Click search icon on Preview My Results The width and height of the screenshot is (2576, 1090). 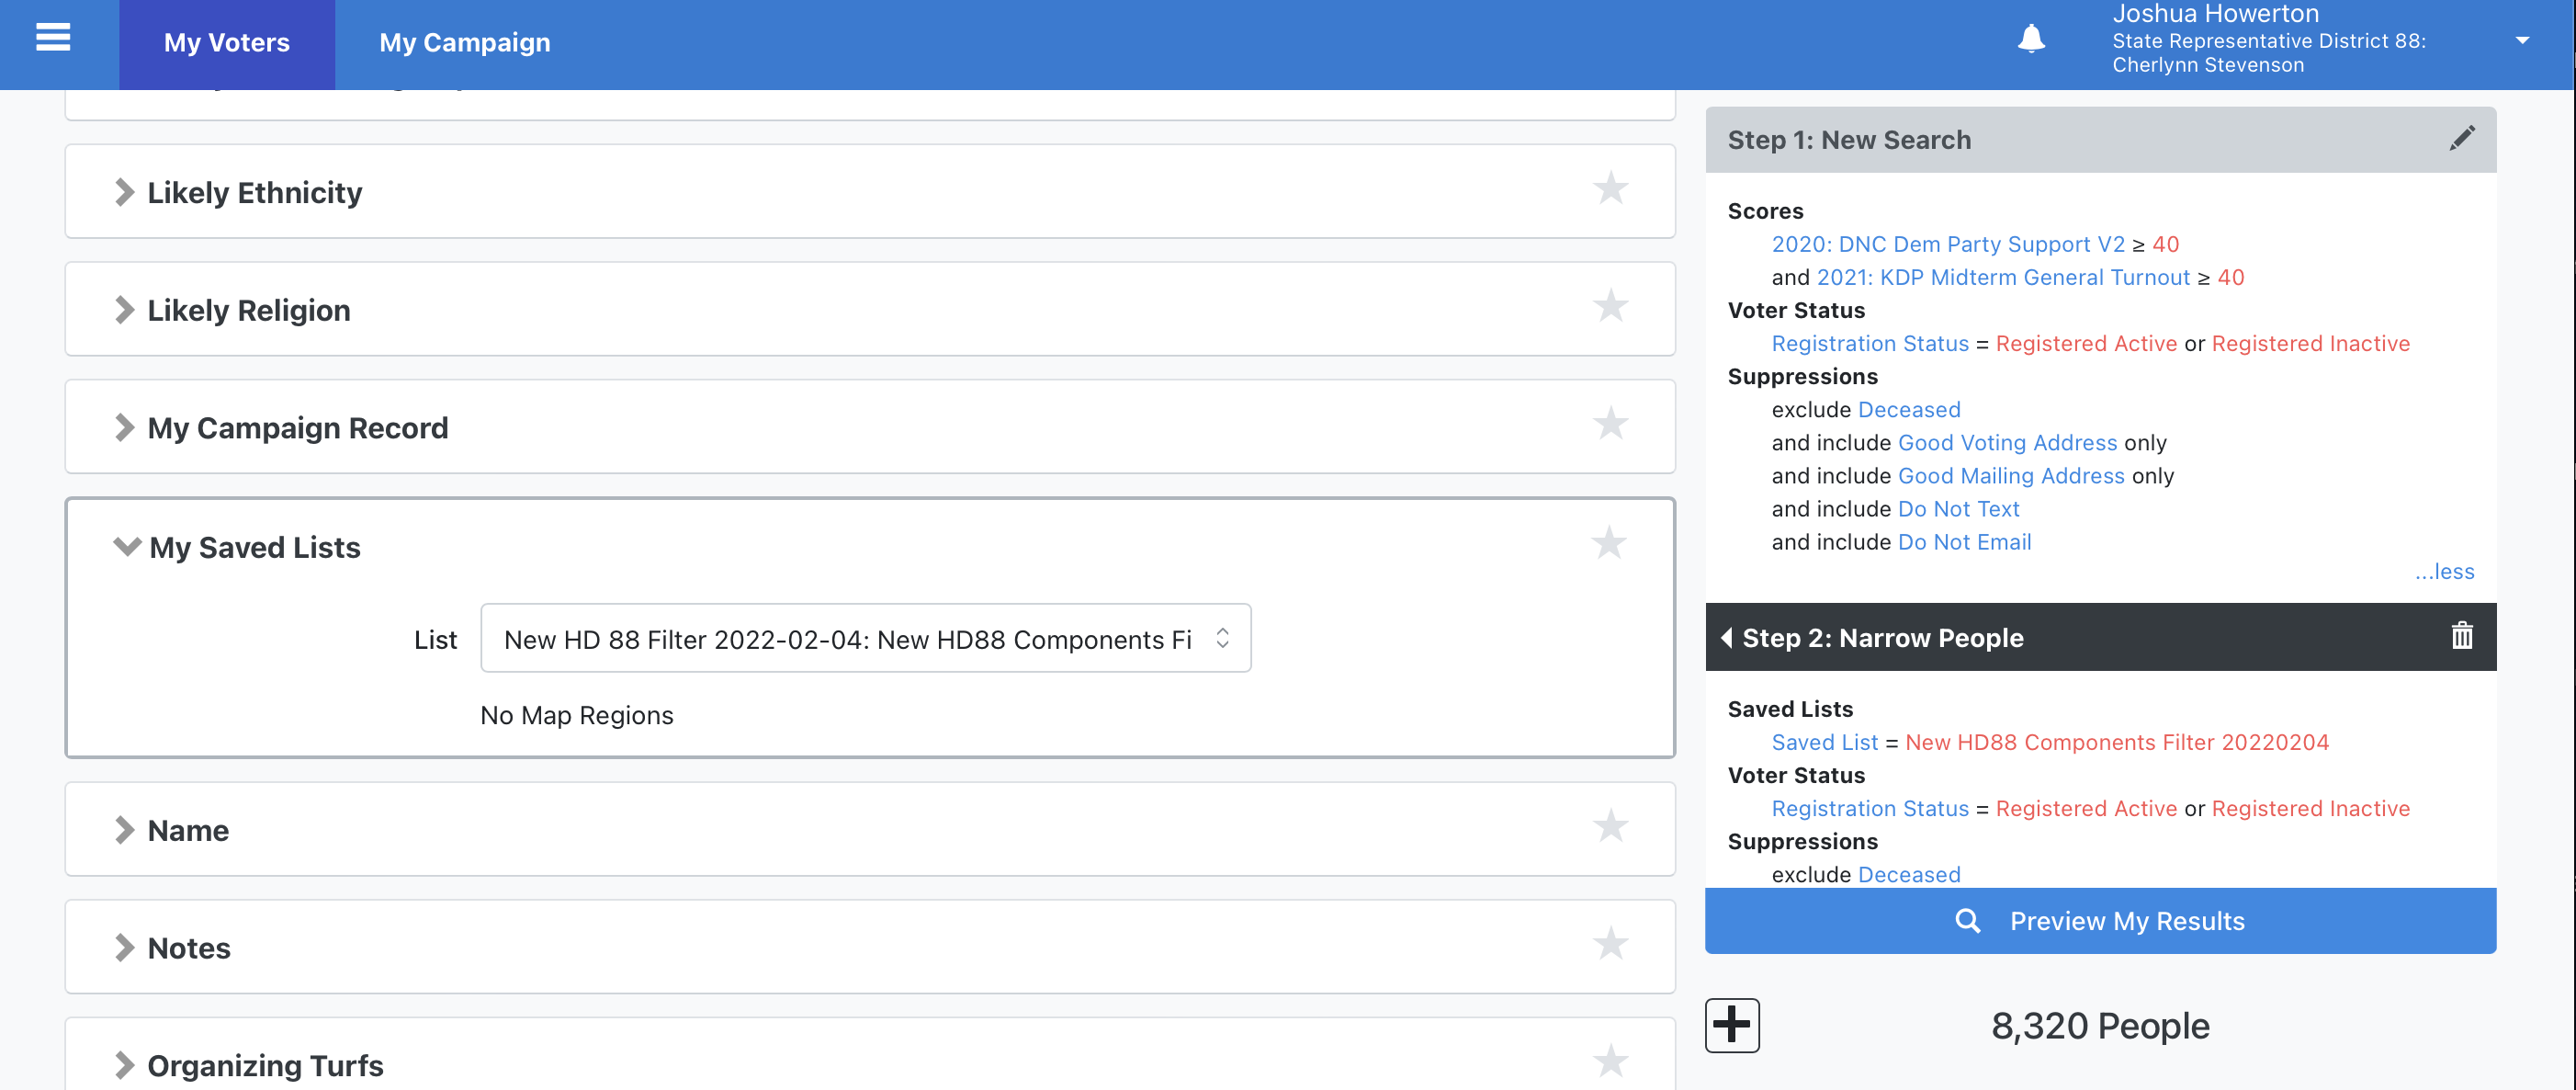click(x=1967, y=921)
